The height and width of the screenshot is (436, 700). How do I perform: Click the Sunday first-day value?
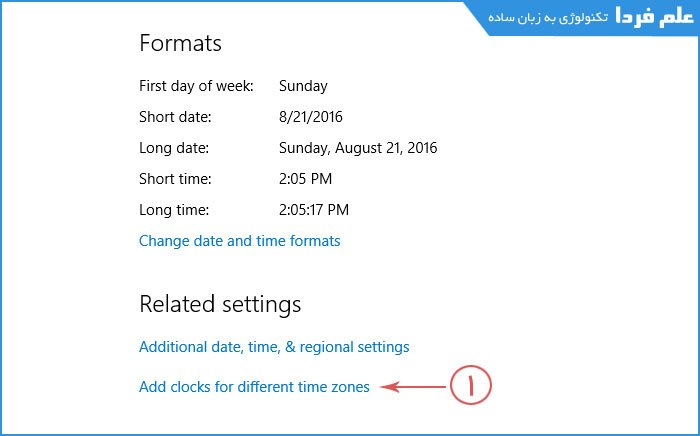(x=303, y=87)
